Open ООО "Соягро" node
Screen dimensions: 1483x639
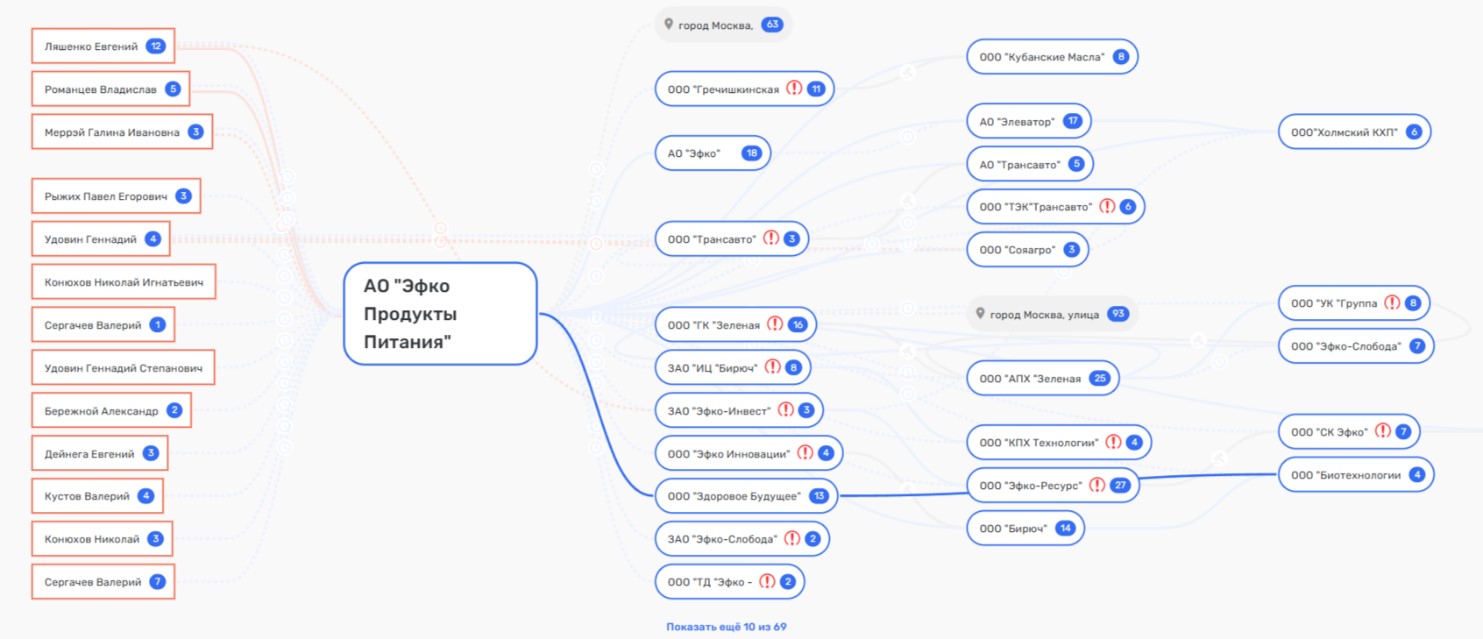[x=1027, y=250]
